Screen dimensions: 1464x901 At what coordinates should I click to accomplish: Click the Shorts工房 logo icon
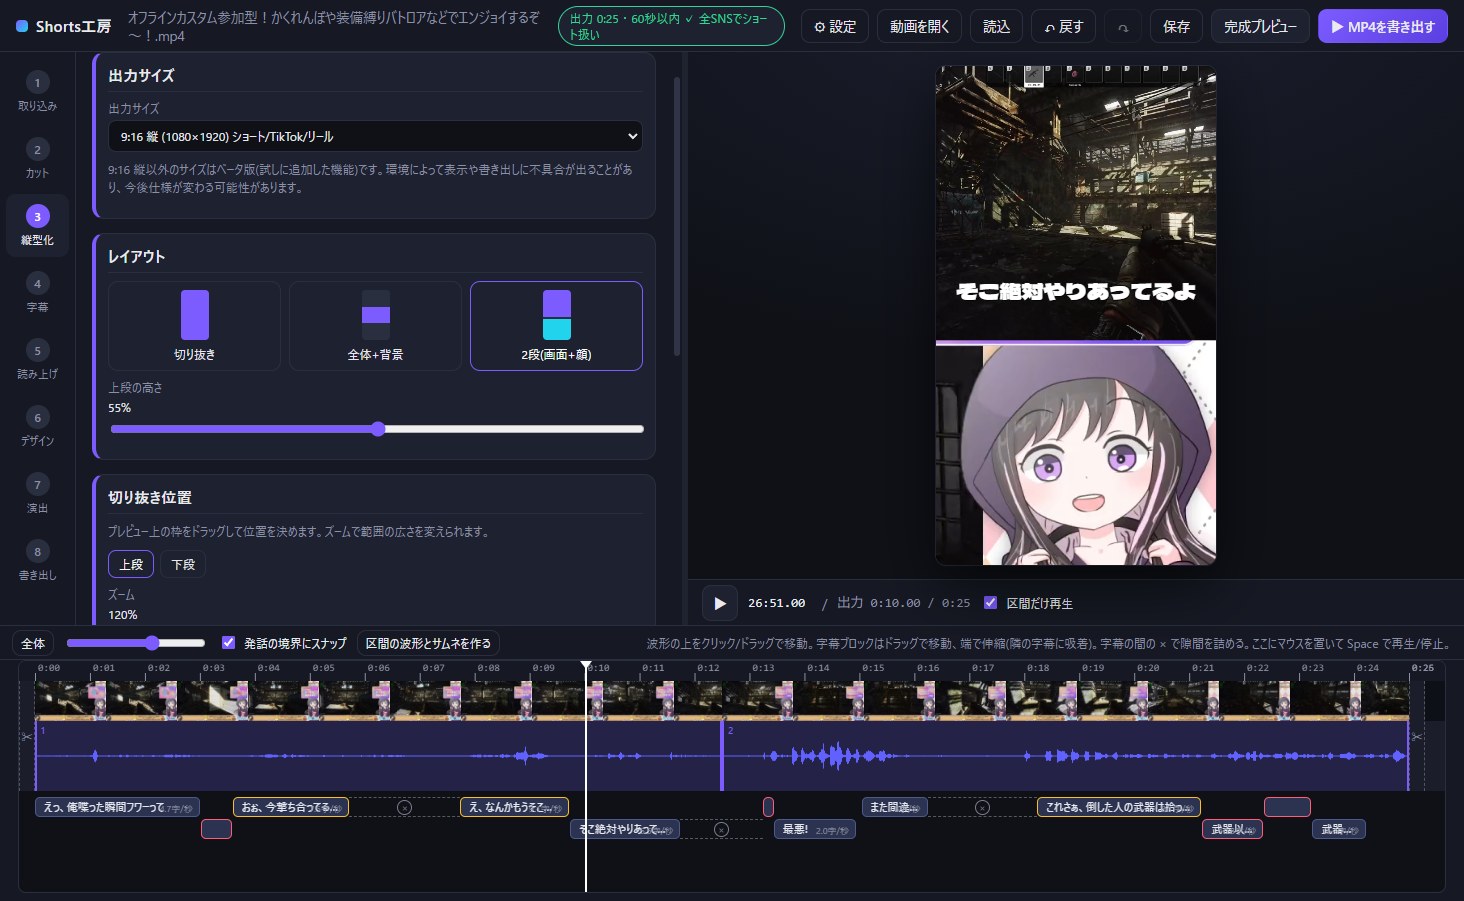click(x=22, y=26)
